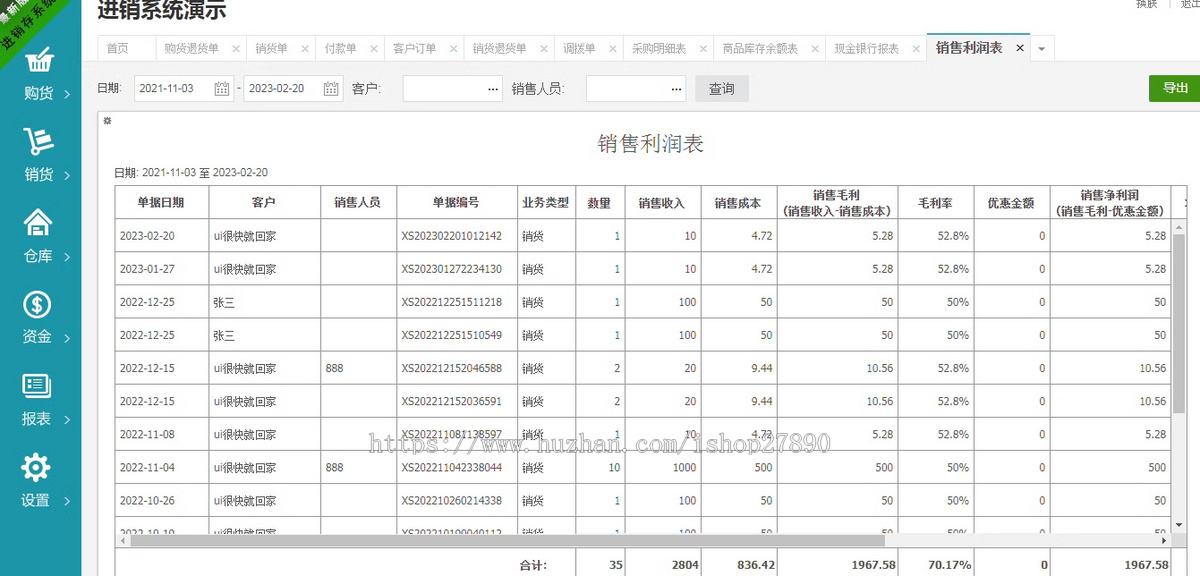Image resolution: width=1200 pixels, height=576 pixels.
Task: Click the green 导出 export button
Action: (x=1175, y=88)
